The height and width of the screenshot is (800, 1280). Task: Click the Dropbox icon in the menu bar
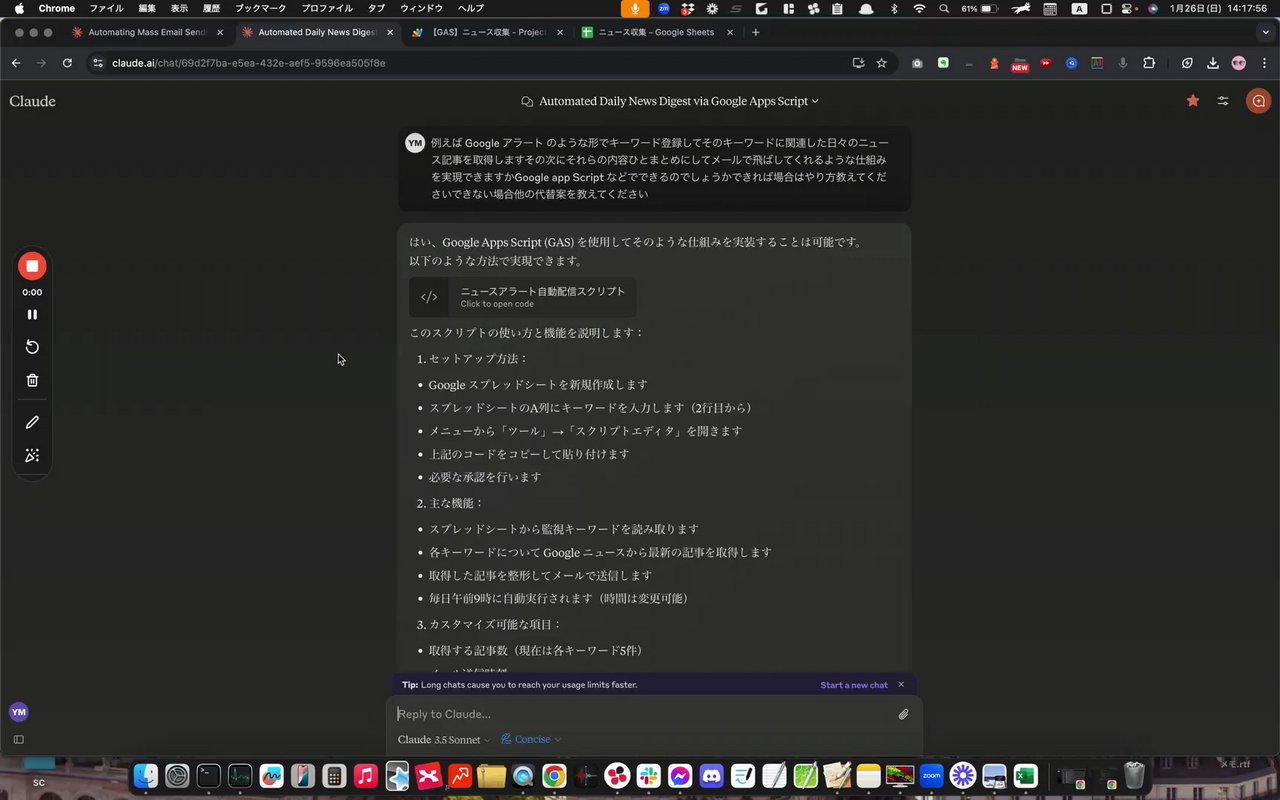(687, 8)
